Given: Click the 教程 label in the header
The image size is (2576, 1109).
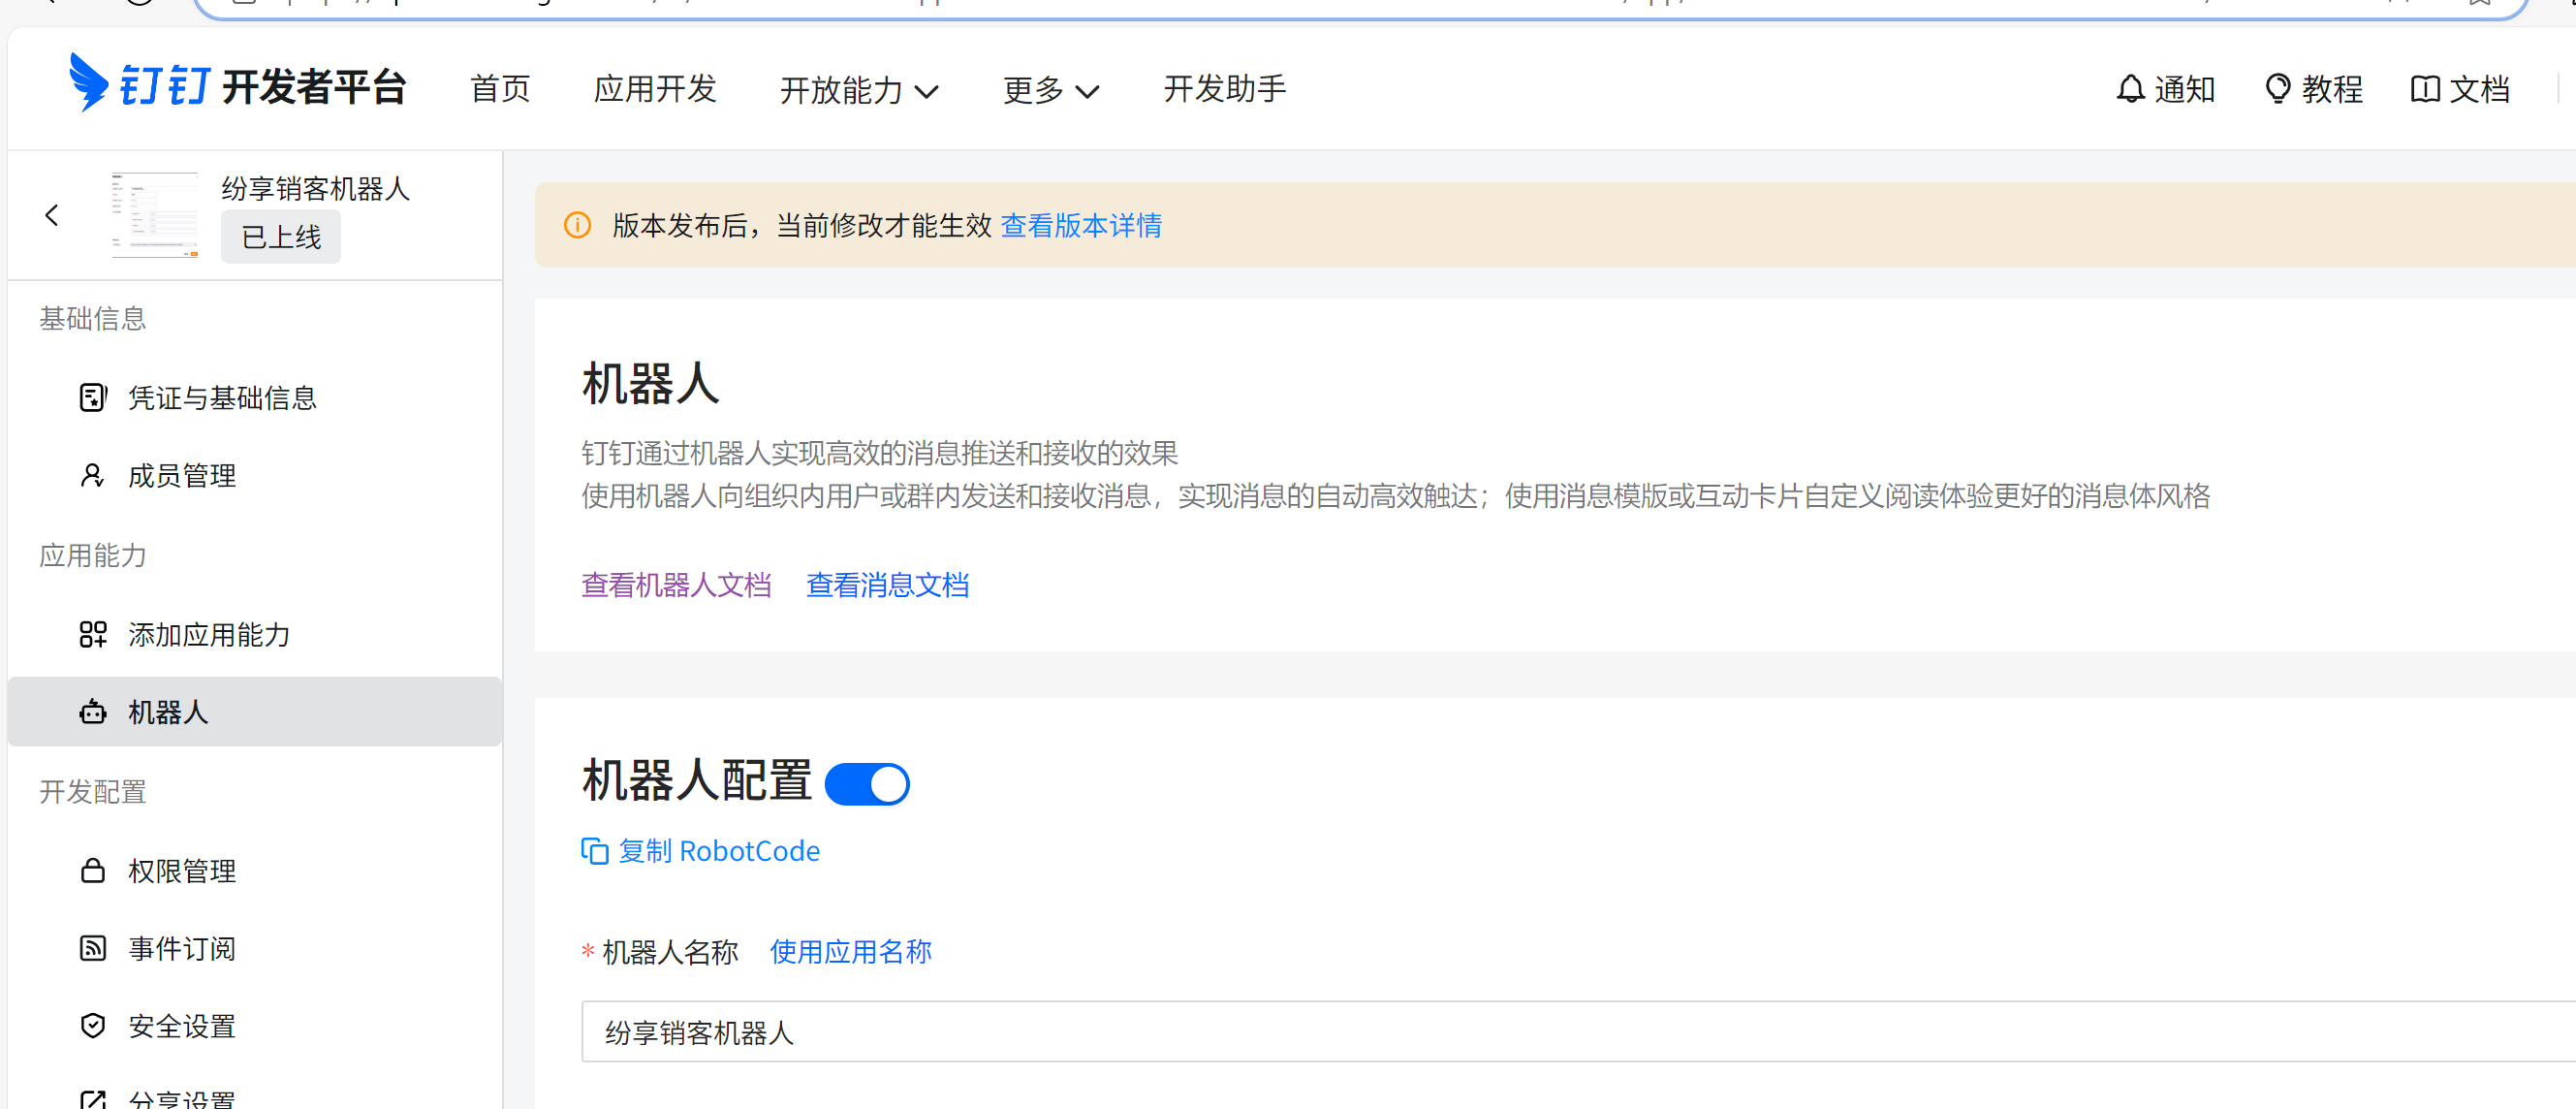Looking at the screenshot, I should [2333, 89].
